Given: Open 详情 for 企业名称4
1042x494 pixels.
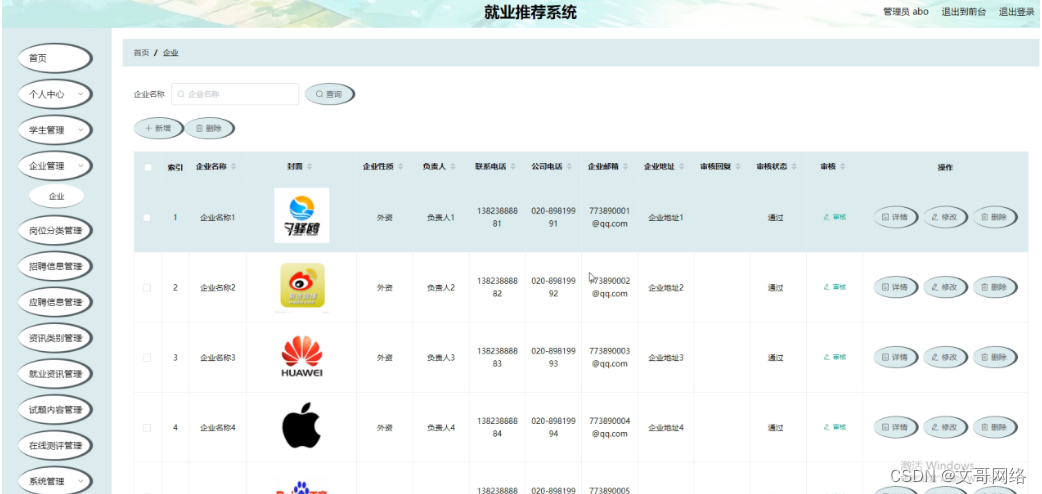Looking at the screenshot, I should (896, 427).
